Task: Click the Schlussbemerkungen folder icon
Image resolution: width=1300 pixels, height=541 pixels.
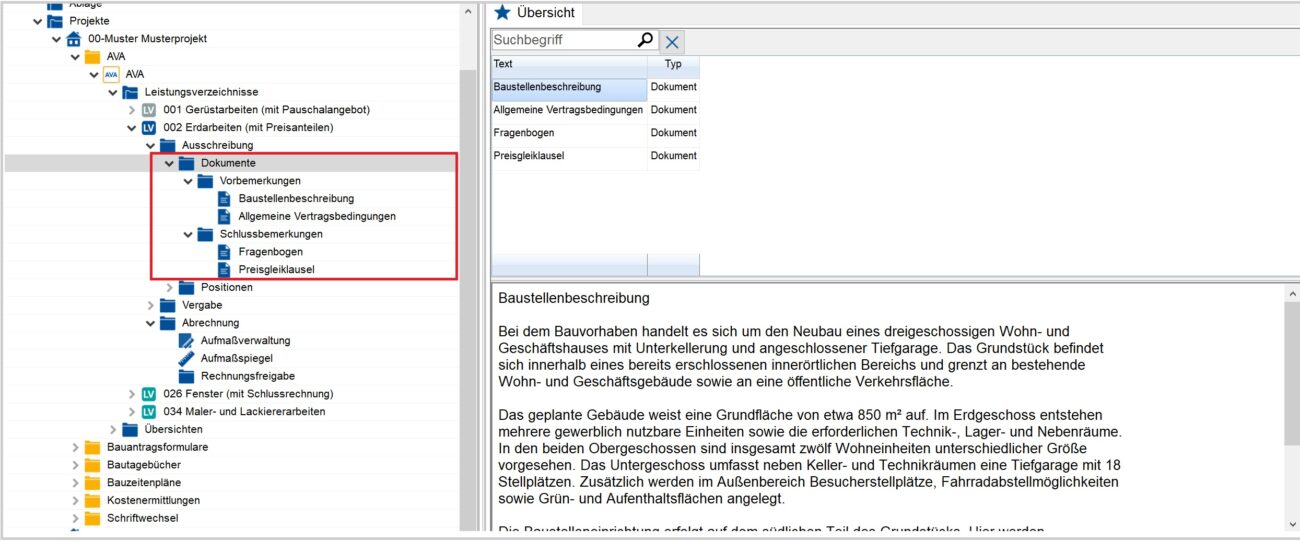Action: coord(205,234)
